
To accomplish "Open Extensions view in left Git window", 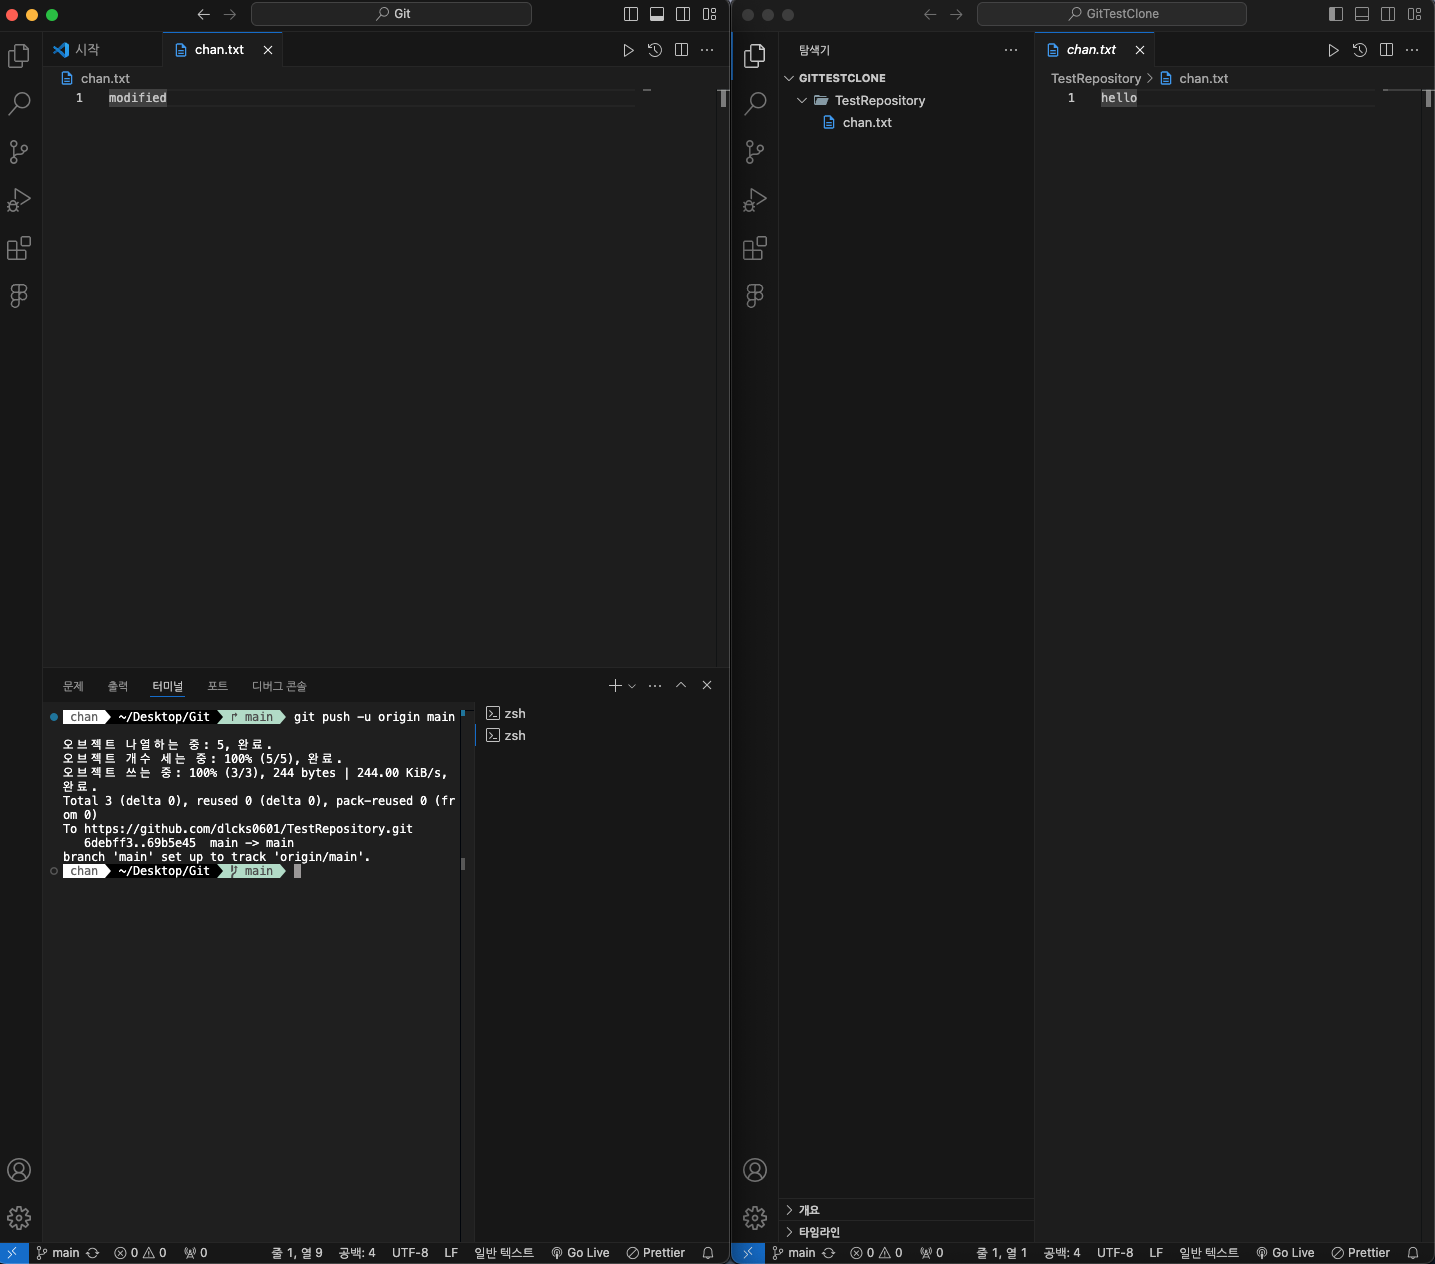I will click(x=19, y=248).
